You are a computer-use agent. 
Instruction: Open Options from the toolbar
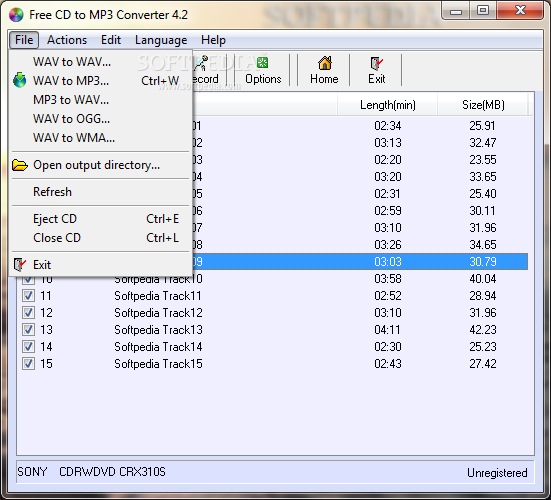click(263, 70)
